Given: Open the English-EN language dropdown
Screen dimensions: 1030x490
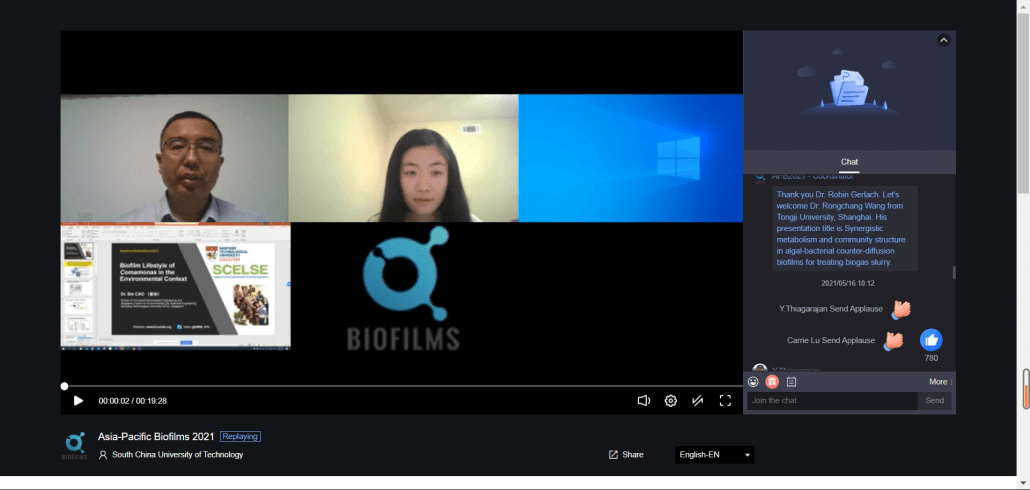Looking at the screenshot, I should [714, 455].
